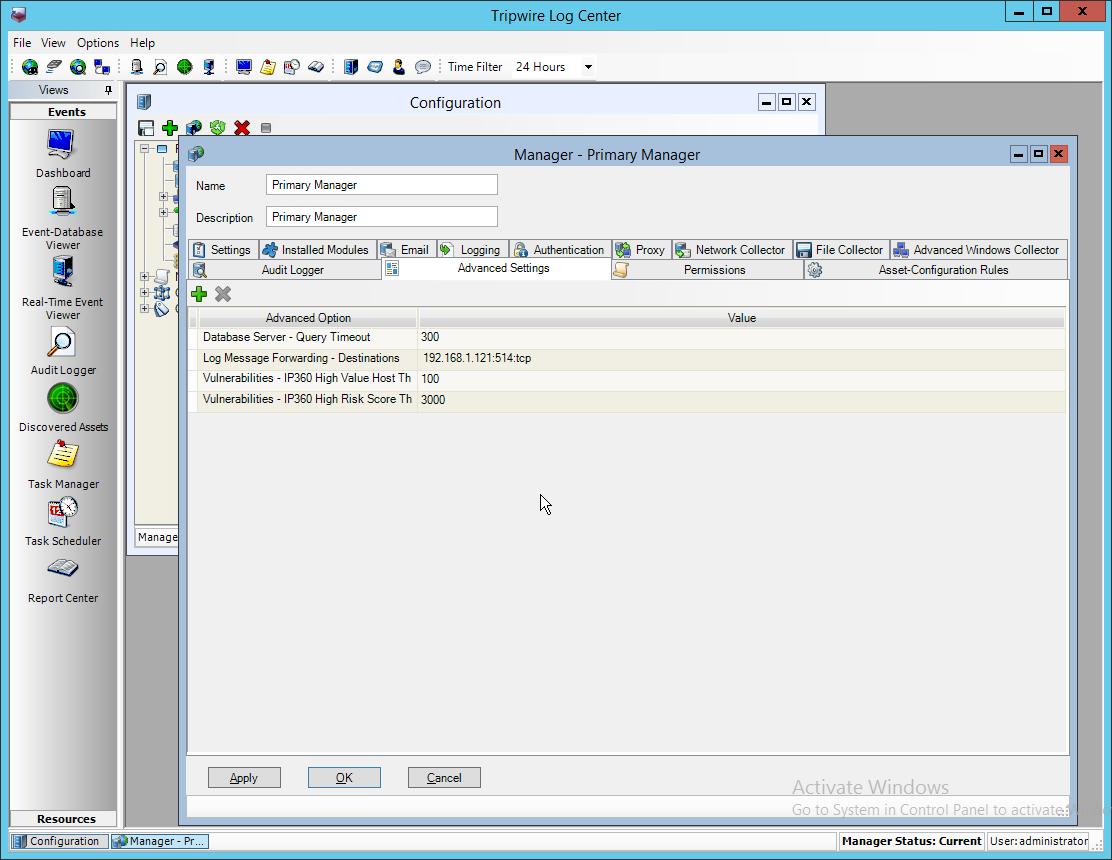Click the open book icon in main toolbar
Screen dimensions: 1112x860
click(316, 67)
